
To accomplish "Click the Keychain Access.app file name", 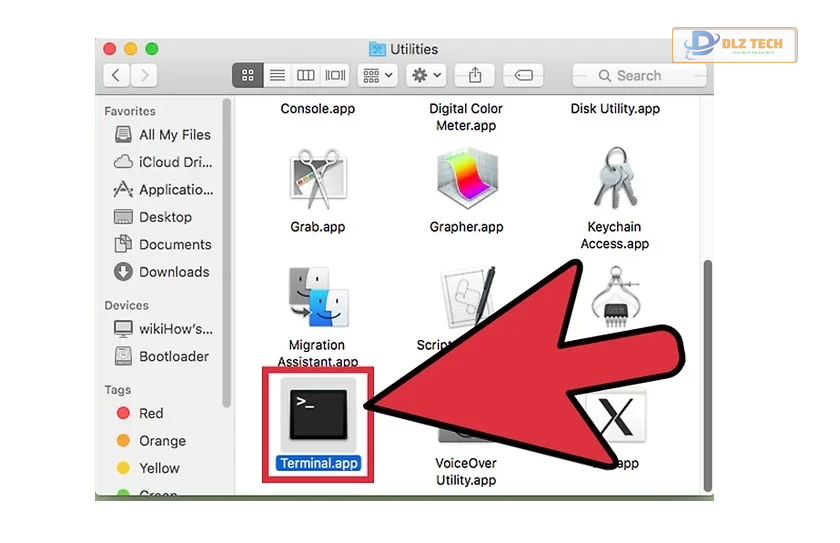I will pos(614,235).
